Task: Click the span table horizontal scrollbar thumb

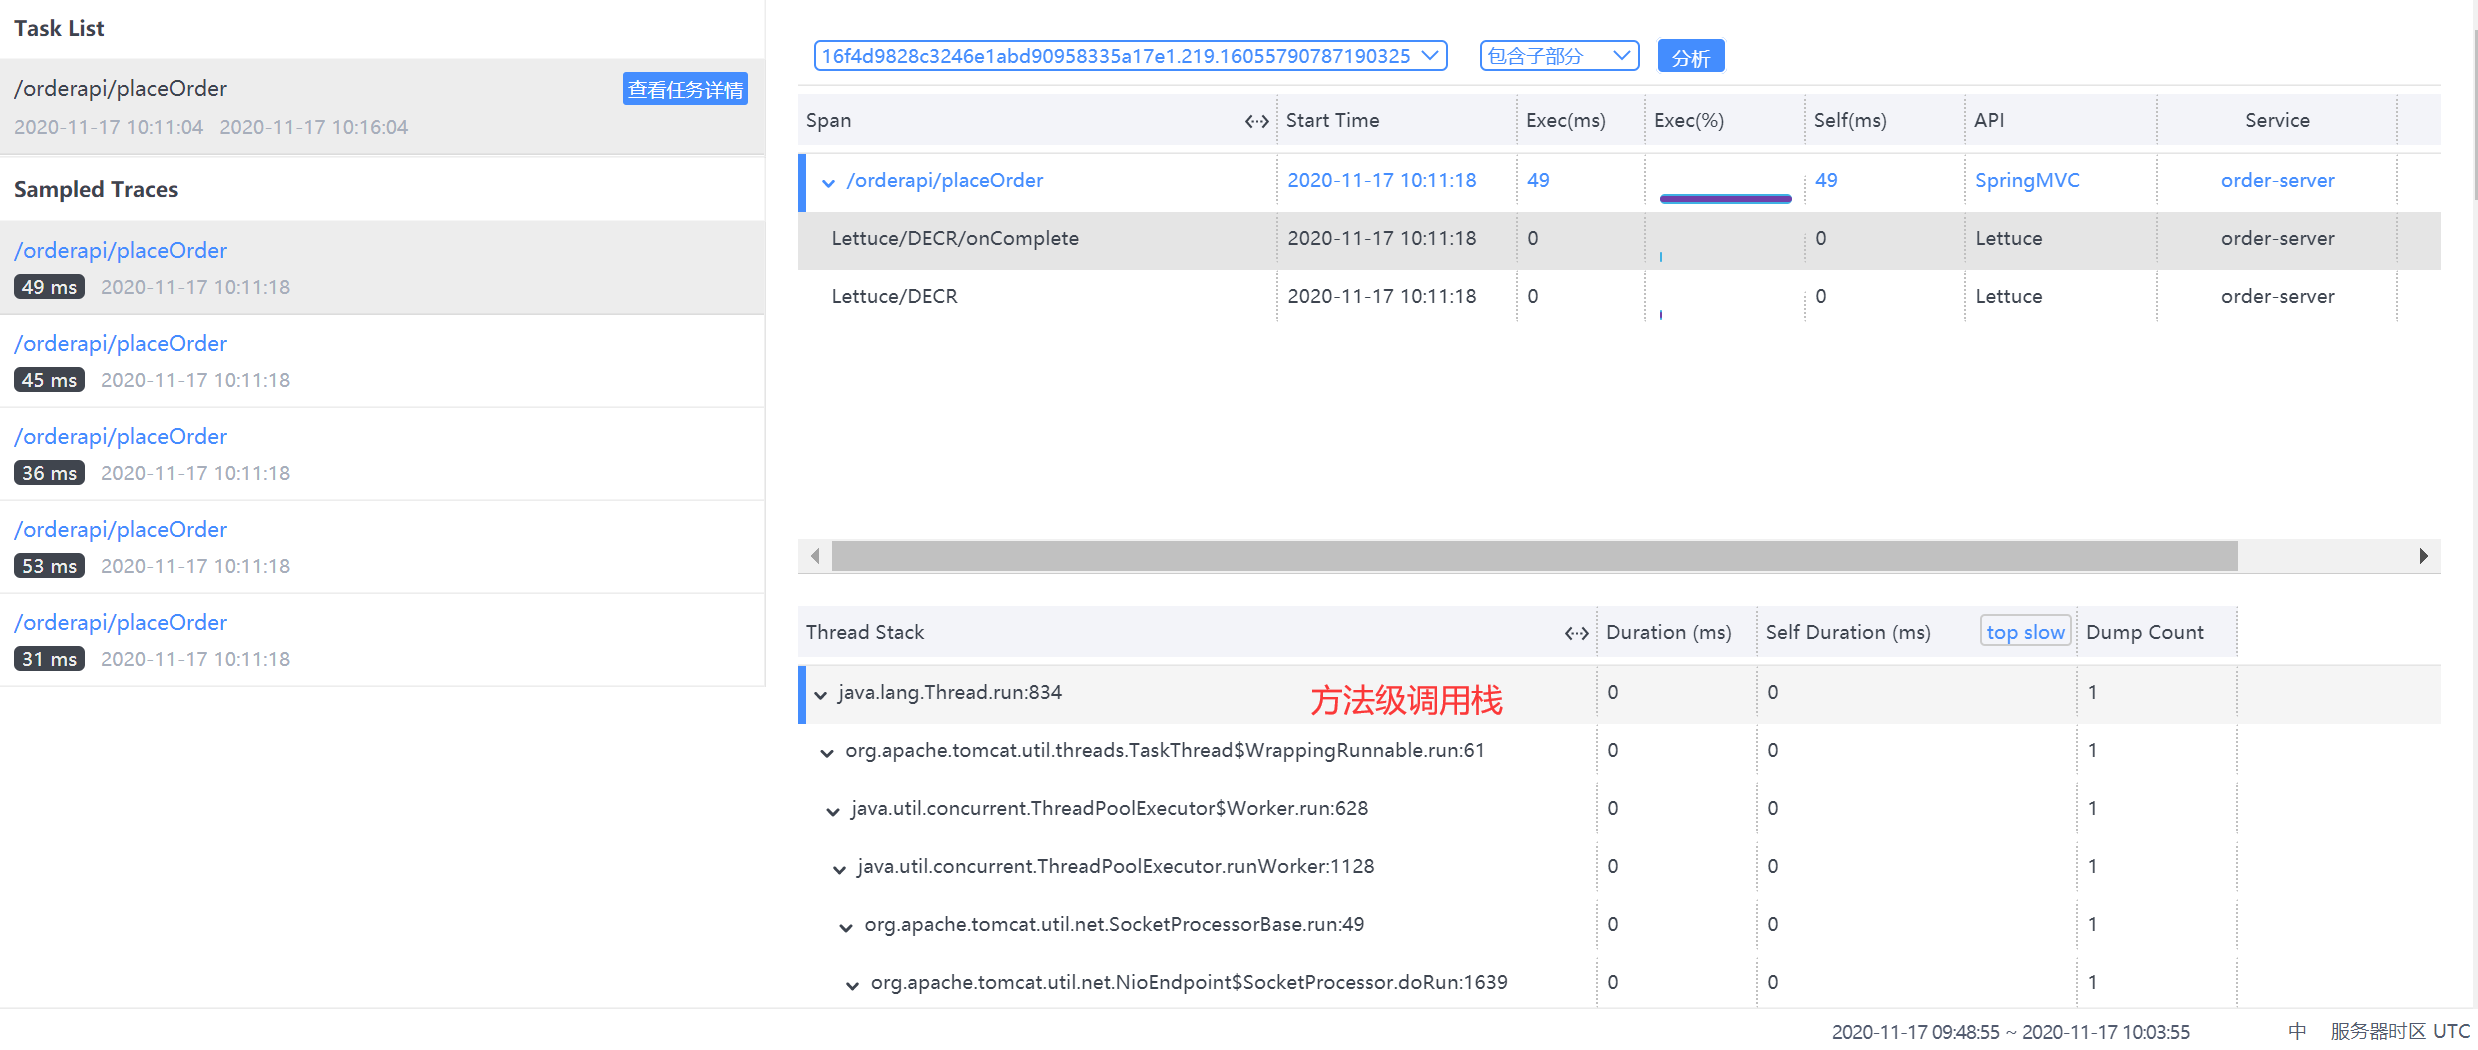Action: coord(1534,555)
